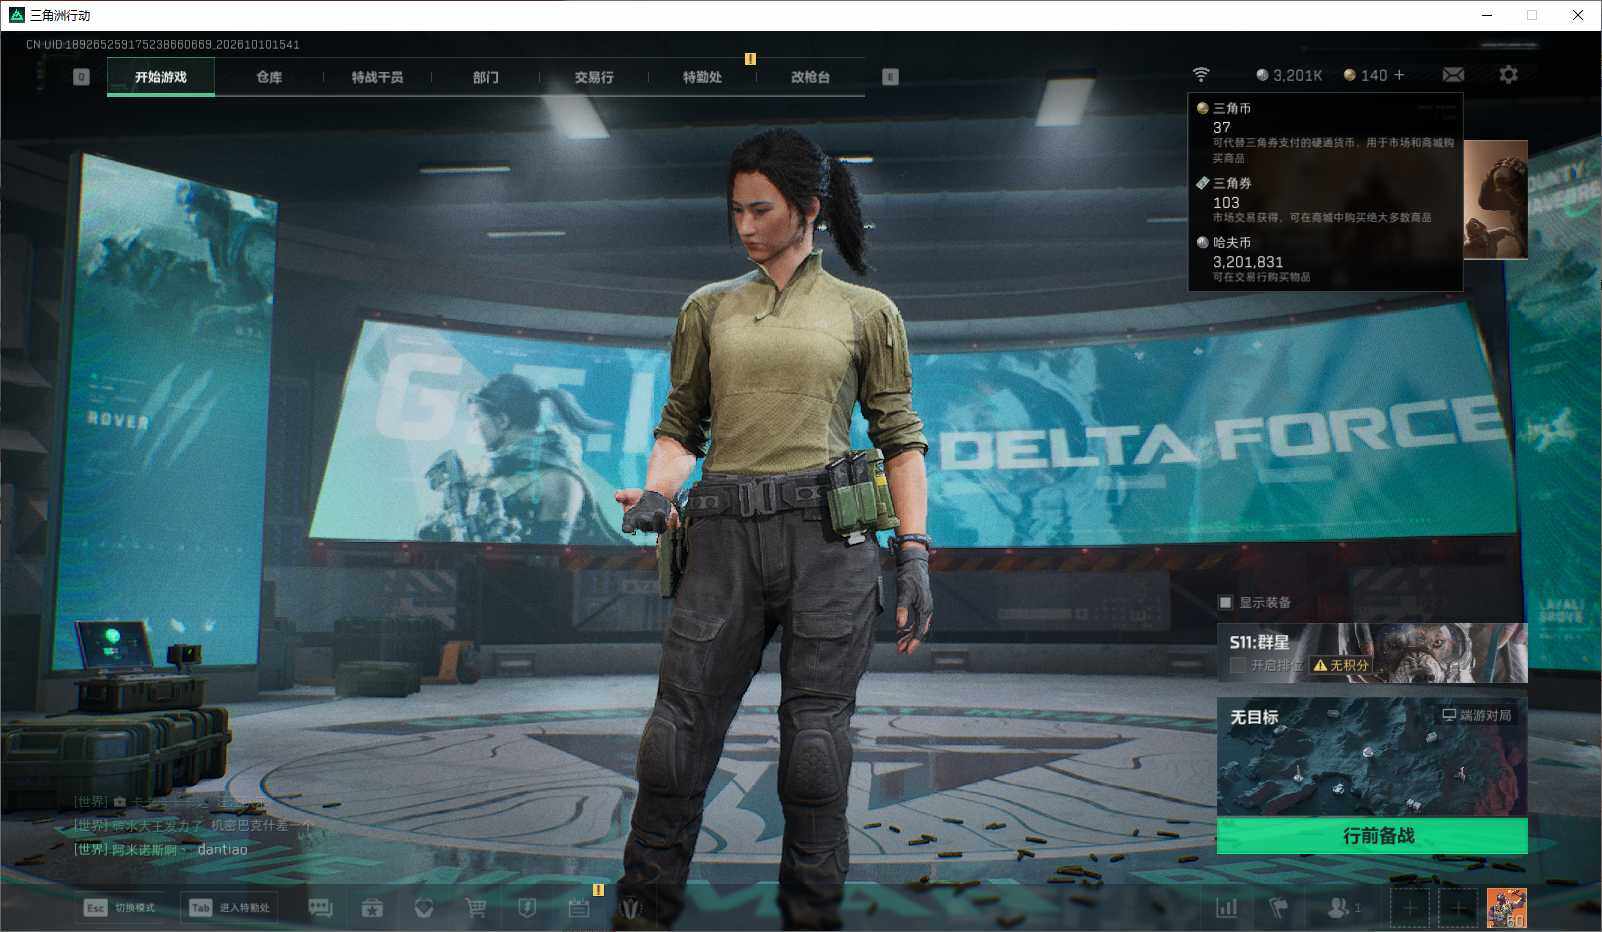Open the shopping cart store icon
Viewport: 1602px width, 932px height.
click(x=476, y=908)
